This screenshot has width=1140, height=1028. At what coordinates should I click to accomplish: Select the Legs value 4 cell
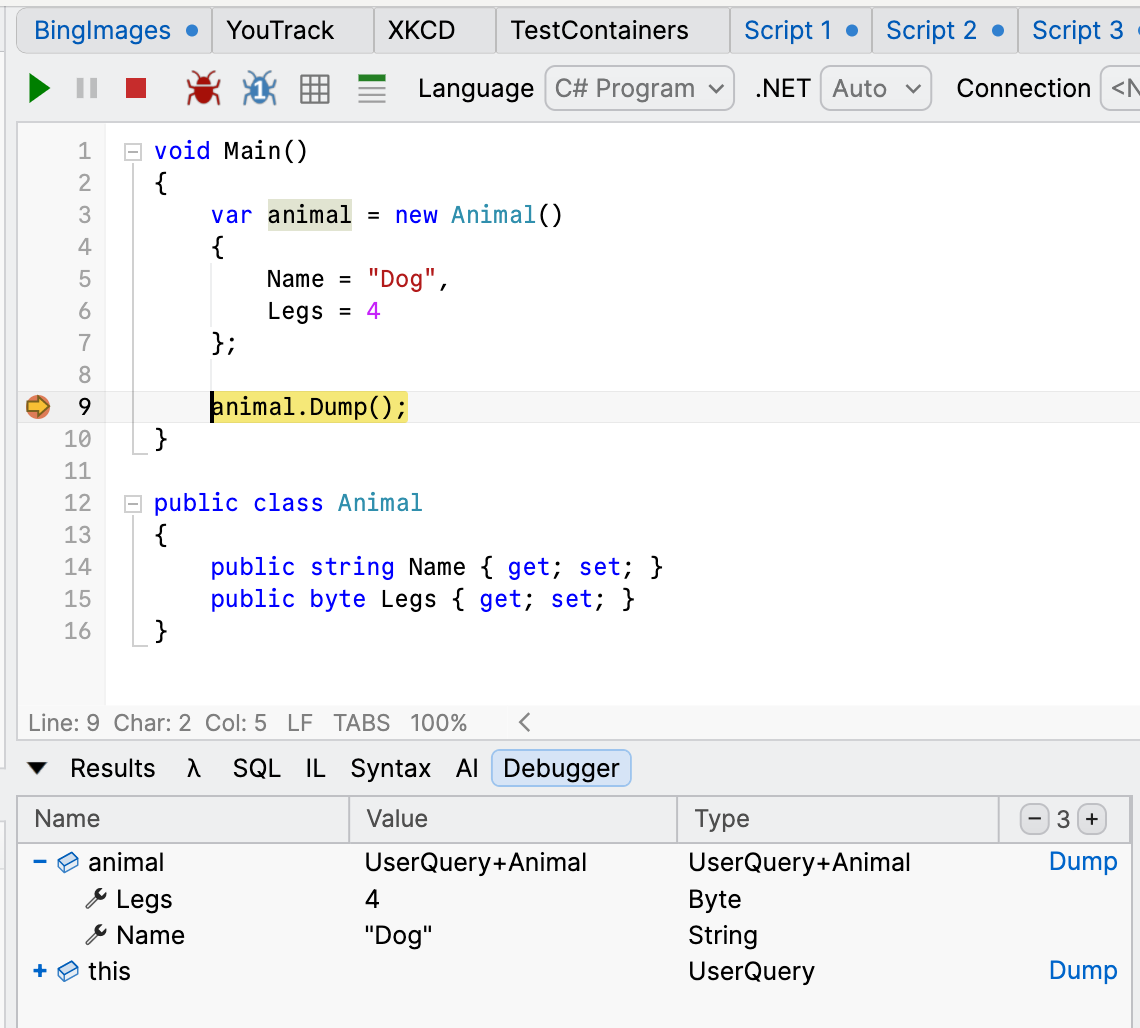coord(372,899)
